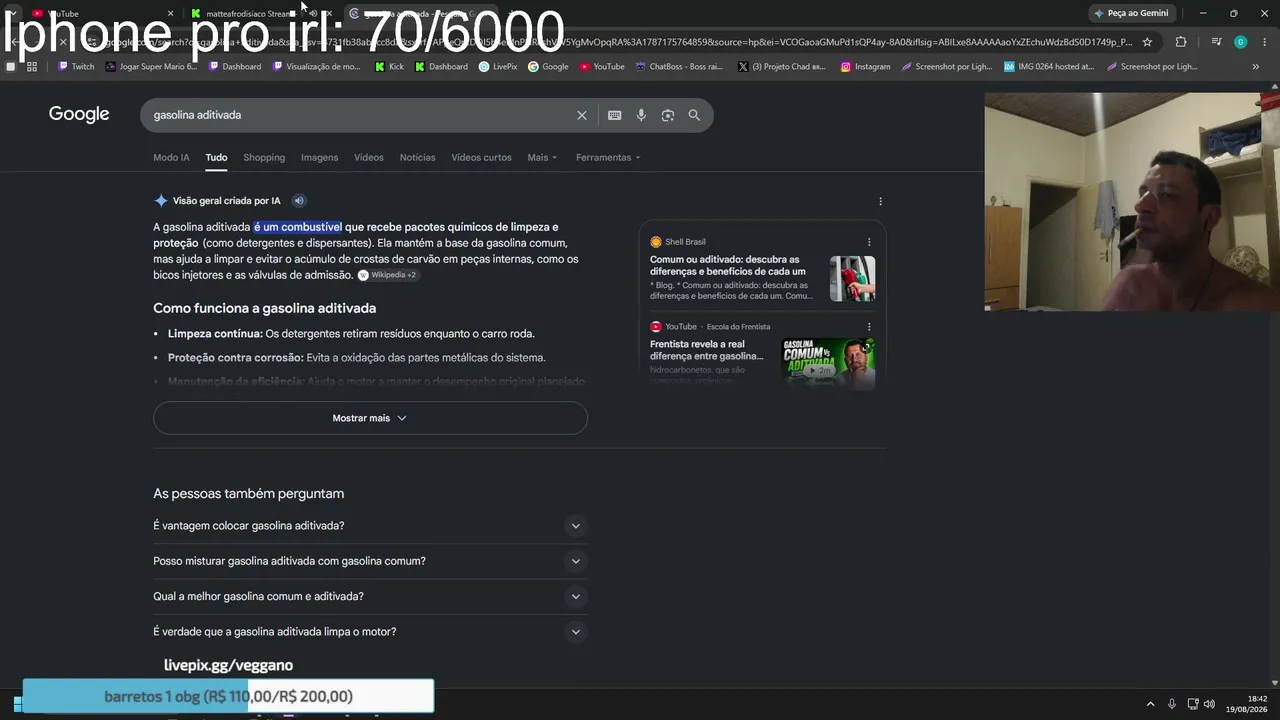Switch to the Shopping tab
This screenshot has height=720, width=1280.
[264, 157]
